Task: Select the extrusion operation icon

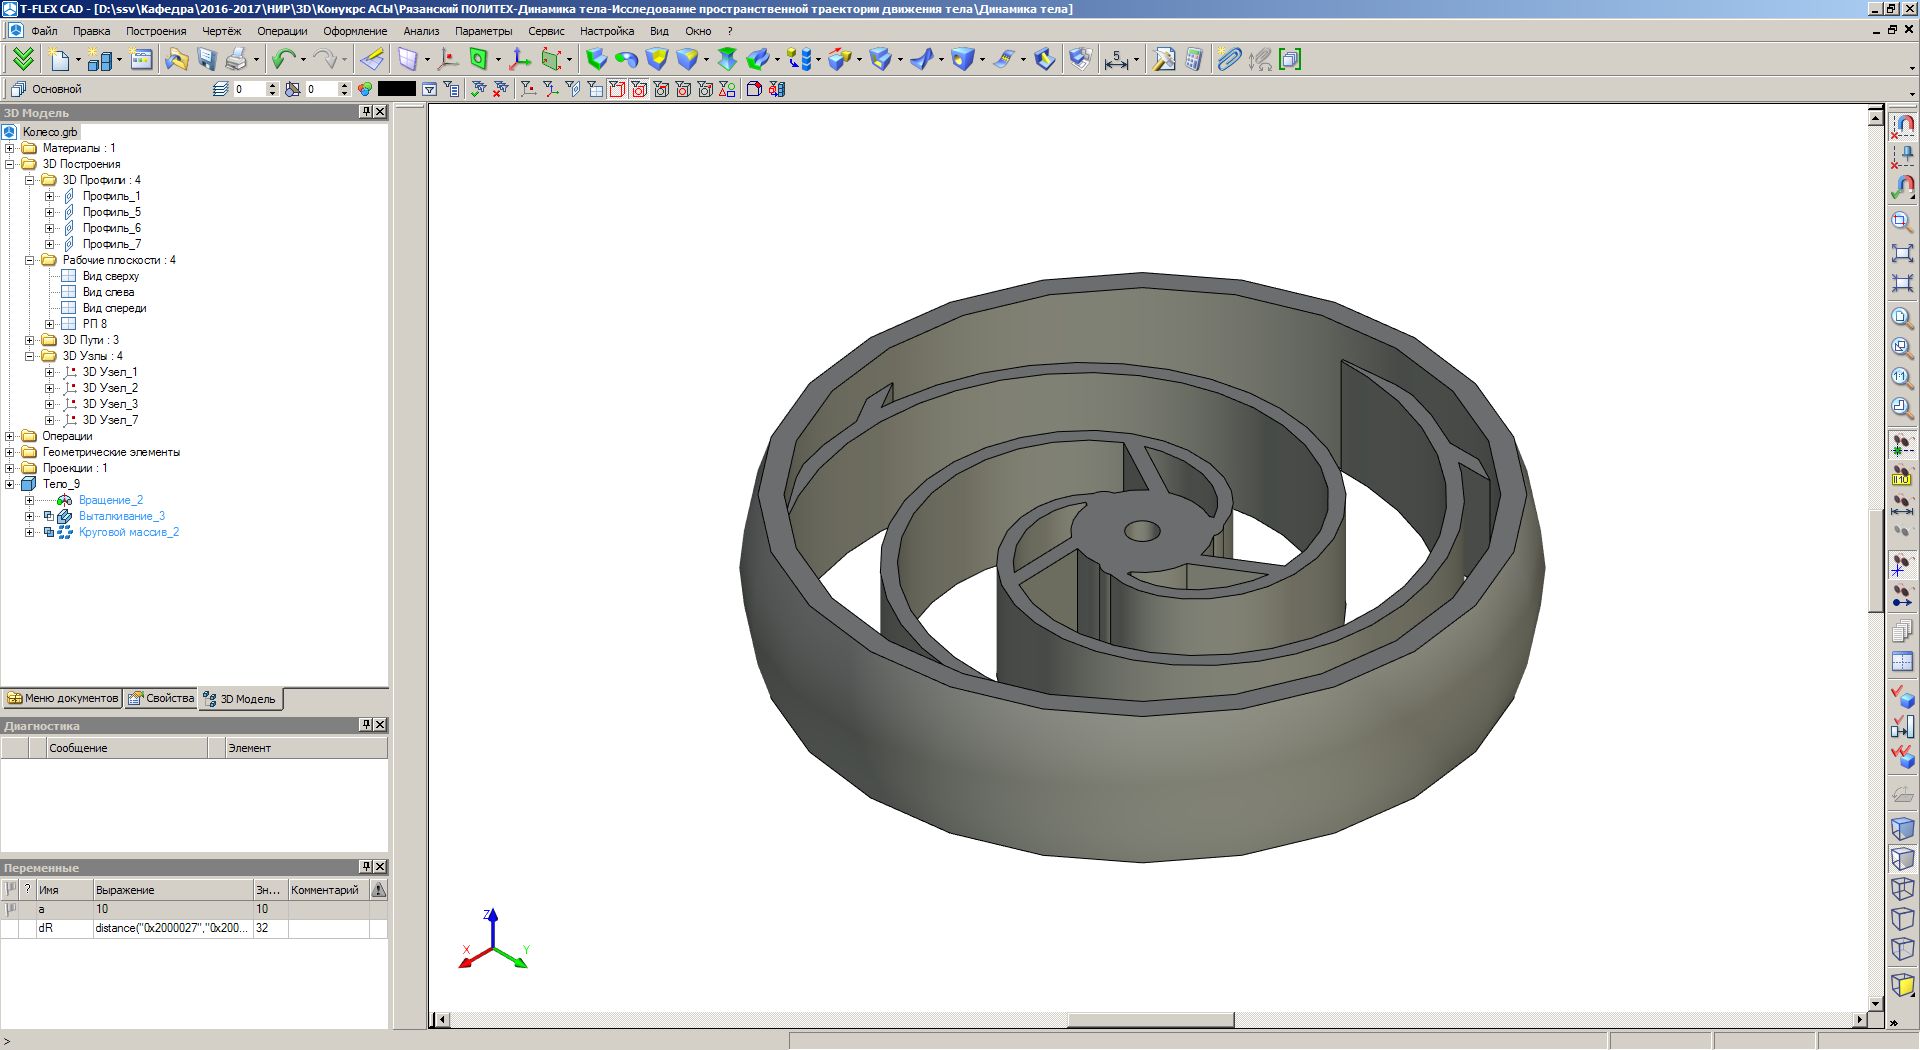Action: pyautogui.click(x=596, y=60)
